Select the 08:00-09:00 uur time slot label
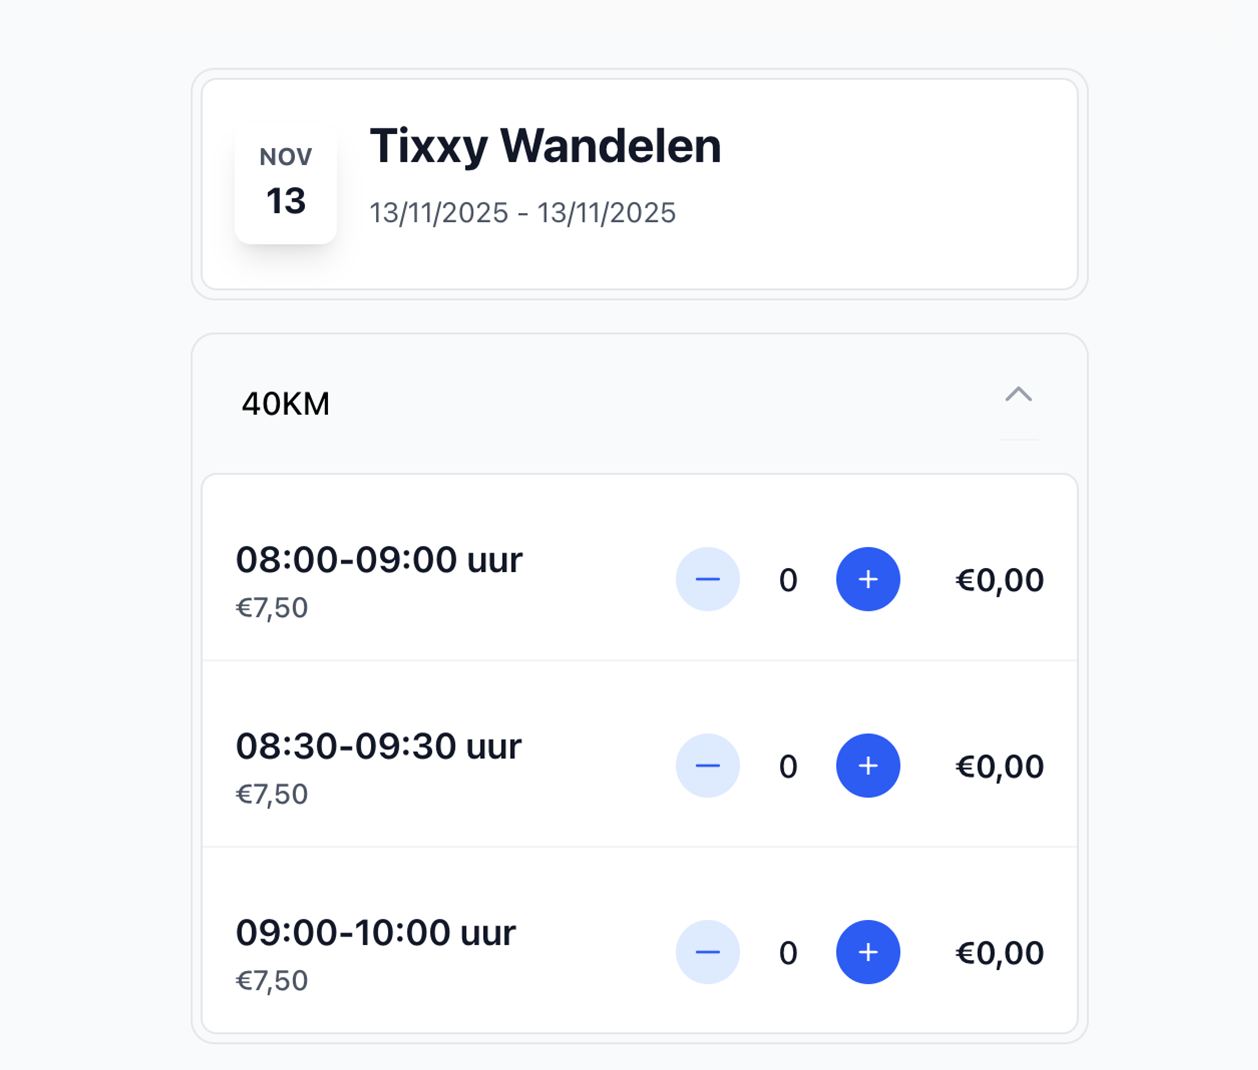This screenshot has width=1258, height=1070. [378, 560]
